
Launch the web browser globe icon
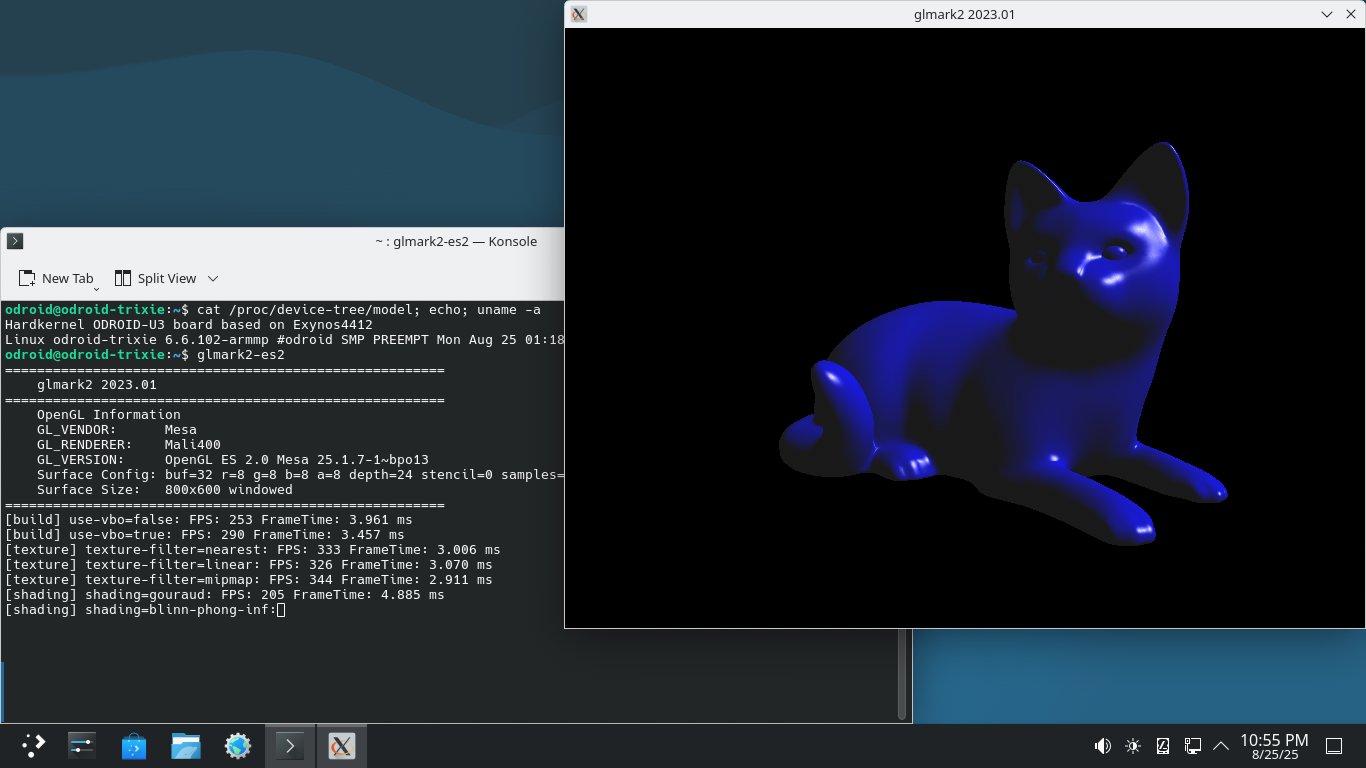click(238, 745)
